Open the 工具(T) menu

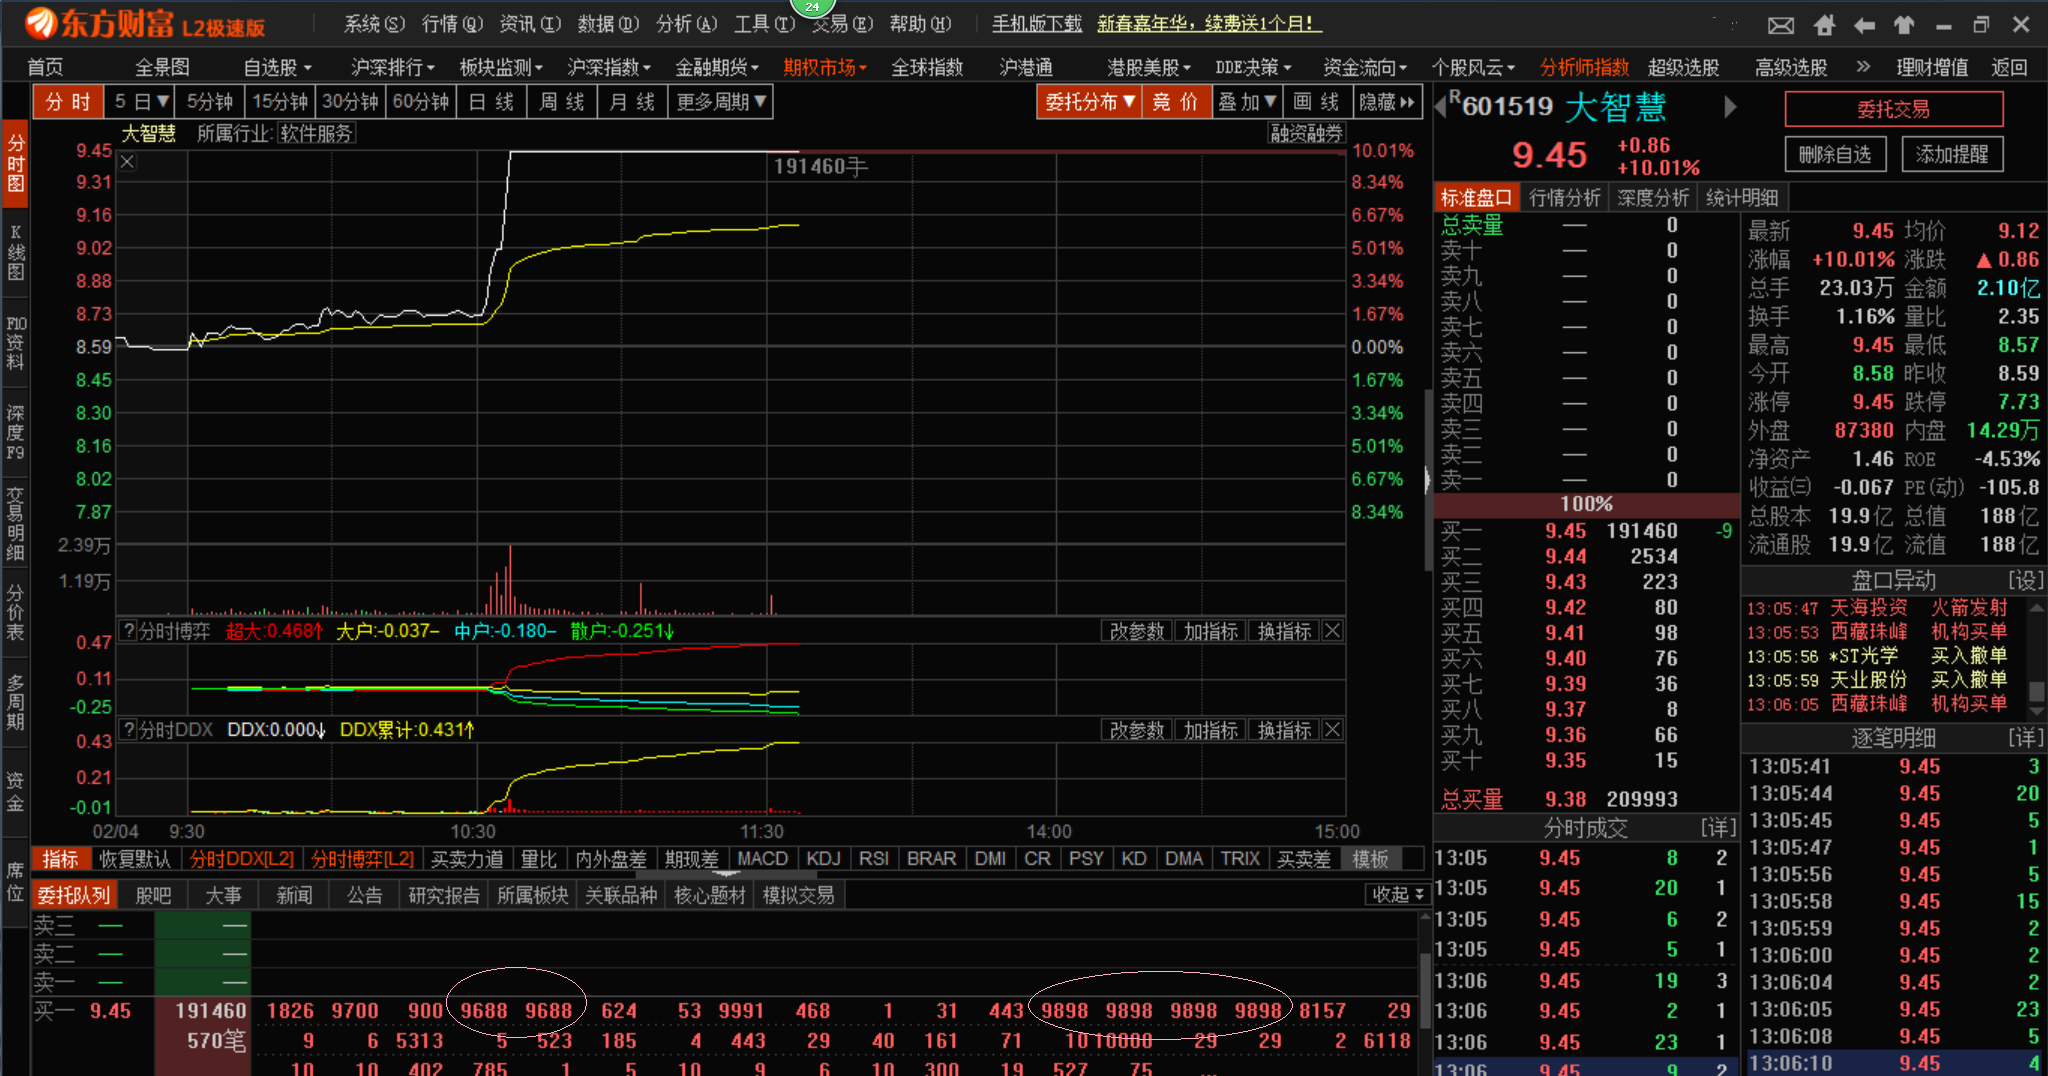[x=764, y=24]
